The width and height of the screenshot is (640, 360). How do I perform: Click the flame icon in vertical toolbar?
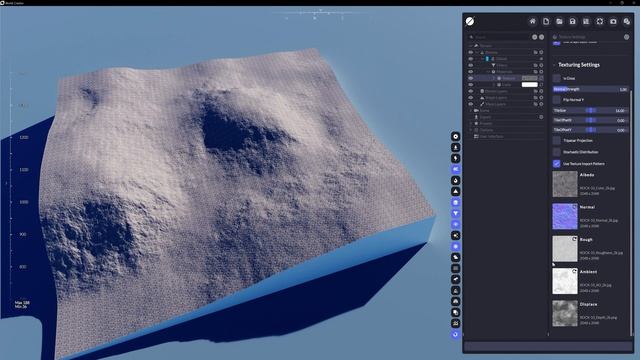(456, 180)
